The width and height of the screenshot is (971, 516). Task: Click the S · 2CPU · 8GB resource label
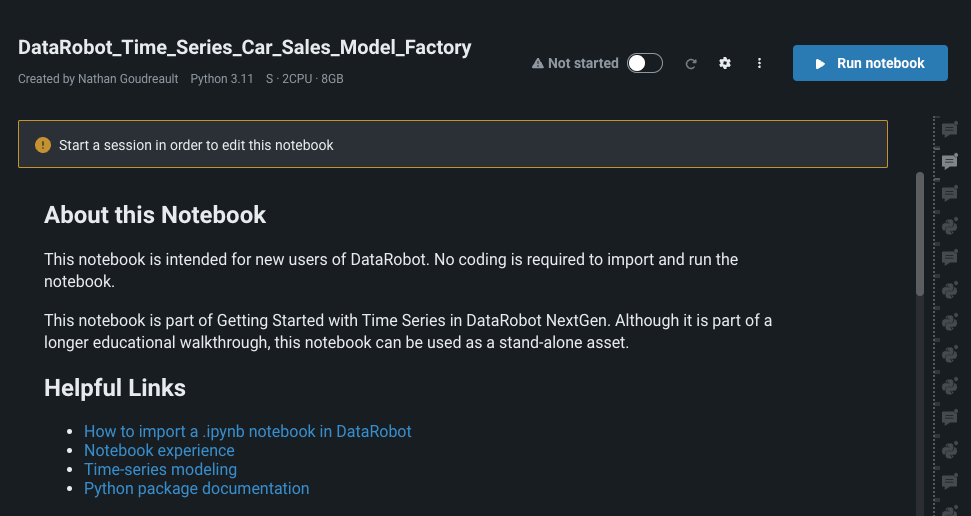pyautogui.click(x=304, y=78)
